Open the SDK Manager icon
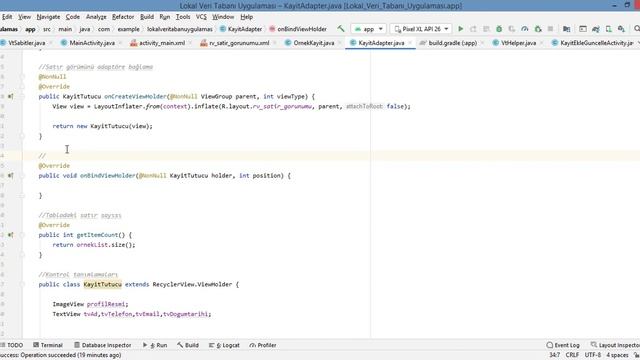The image size is (640, 360). [x=621, y=29]
